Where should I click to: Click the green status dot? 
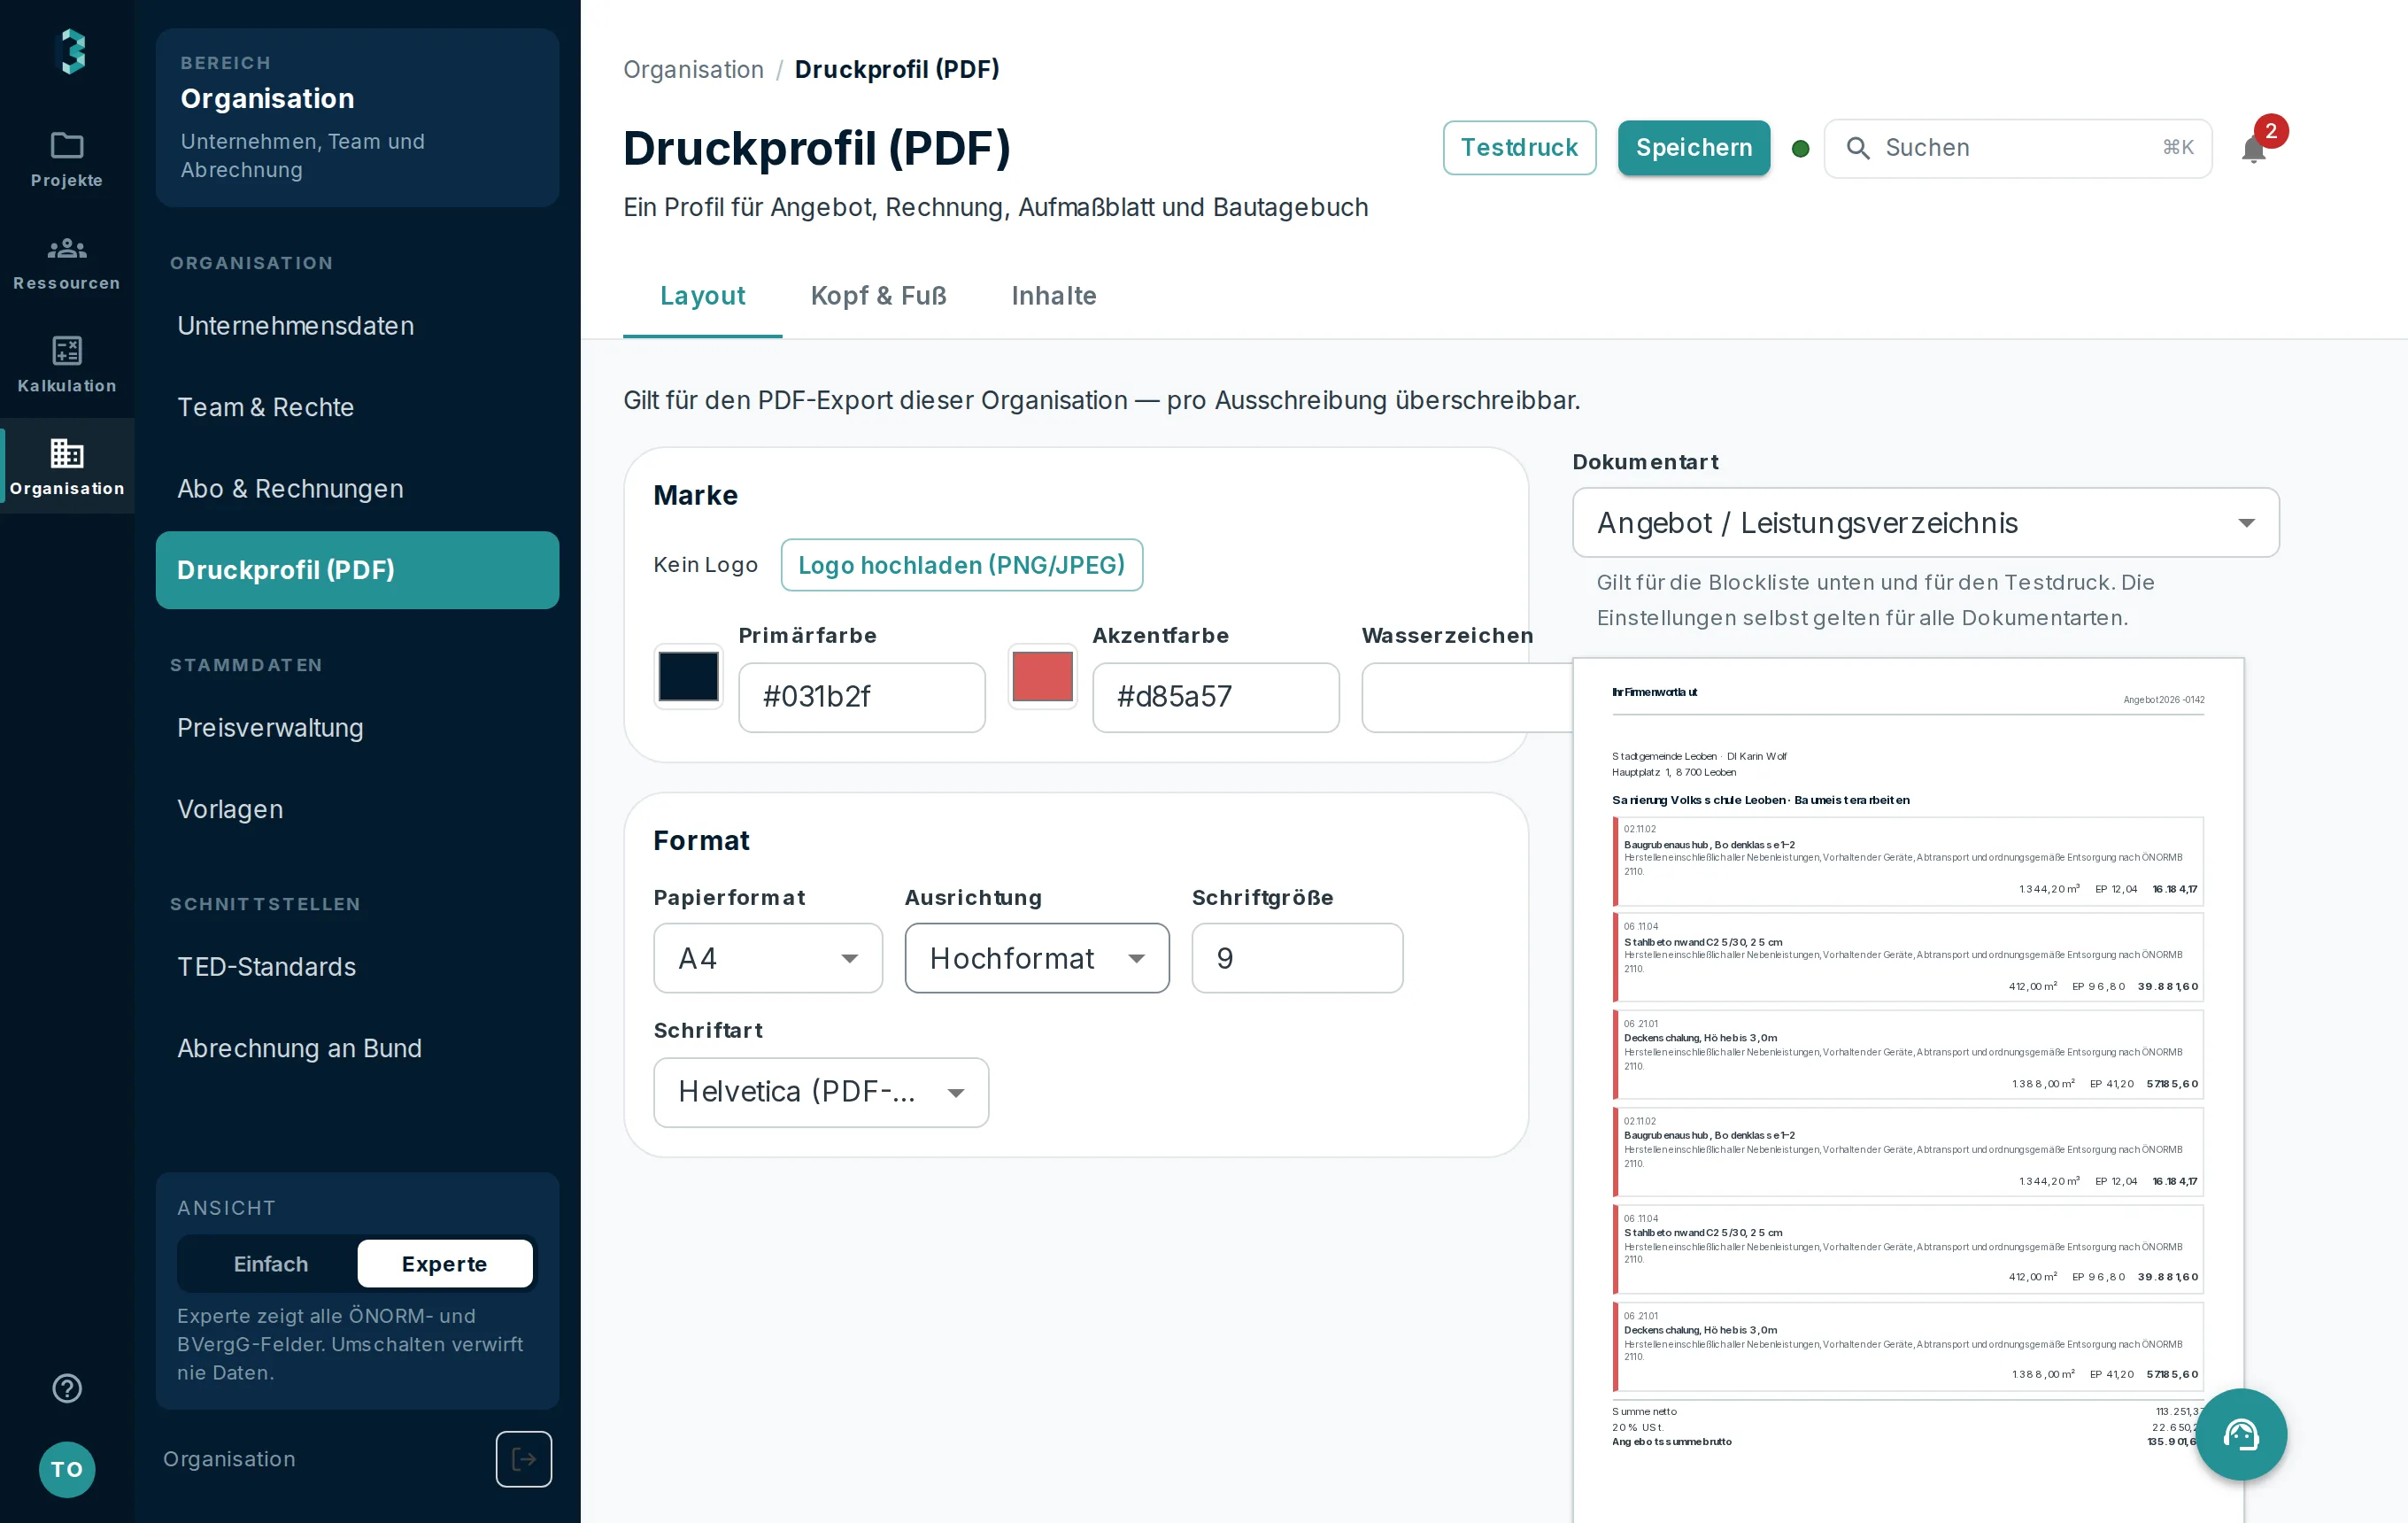click(1801, 149)
